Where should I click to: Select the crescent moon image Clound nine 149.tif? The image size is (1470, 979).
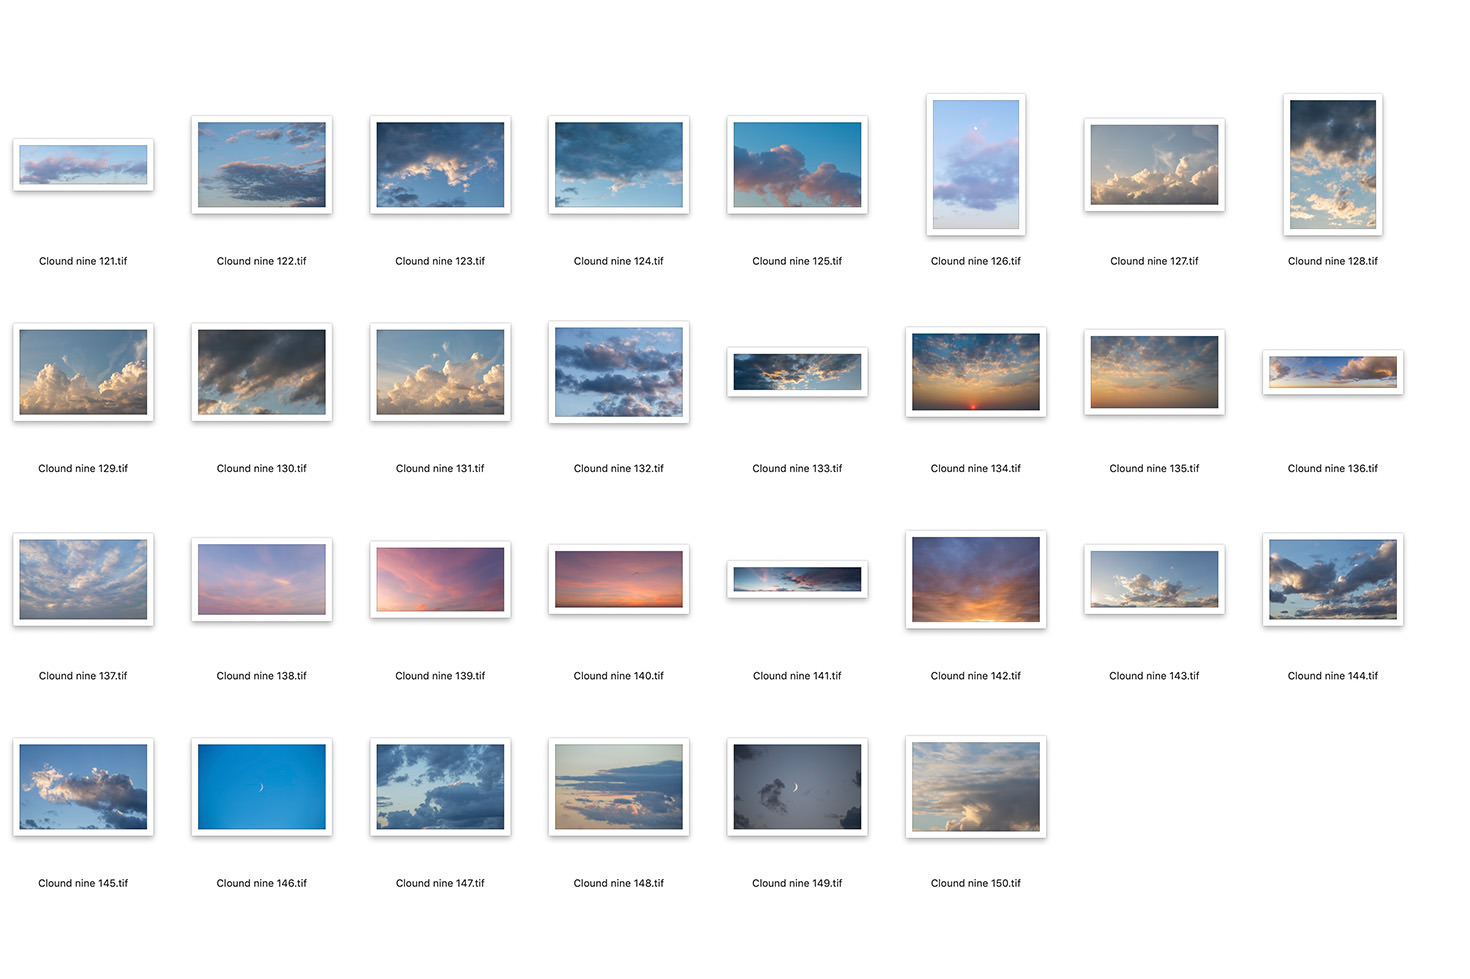click(797, 787)
